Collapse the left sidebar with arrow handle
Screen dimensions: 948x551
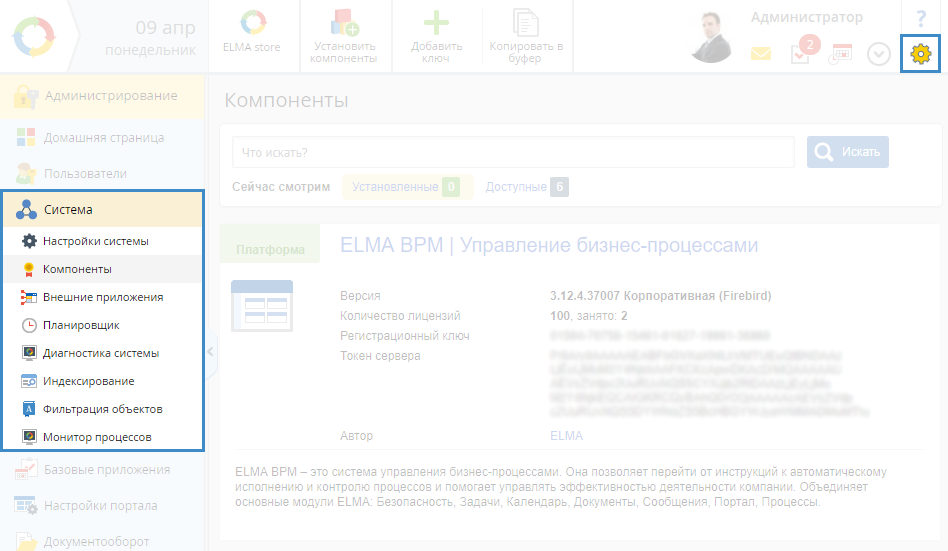tap(210, 351)
